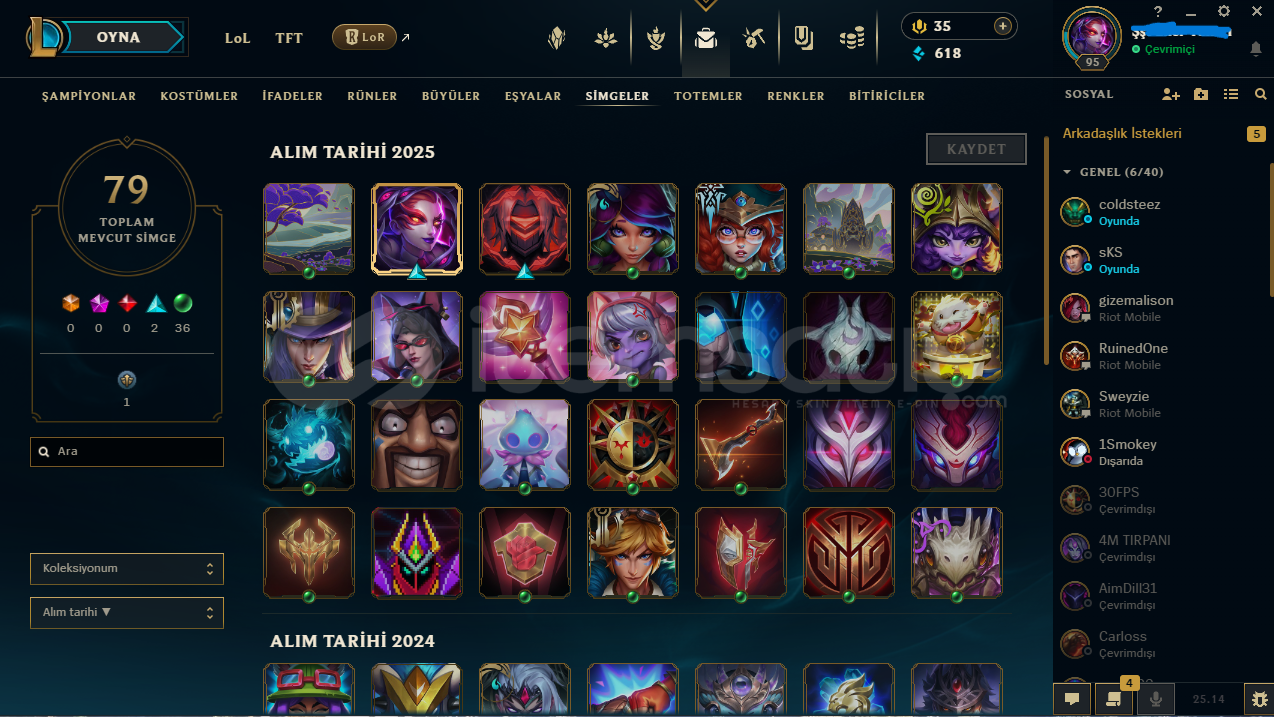The image size is (1274, 717).
Task: Switch to the KOSTÜMLER tab
Action: tap(199, 96)
